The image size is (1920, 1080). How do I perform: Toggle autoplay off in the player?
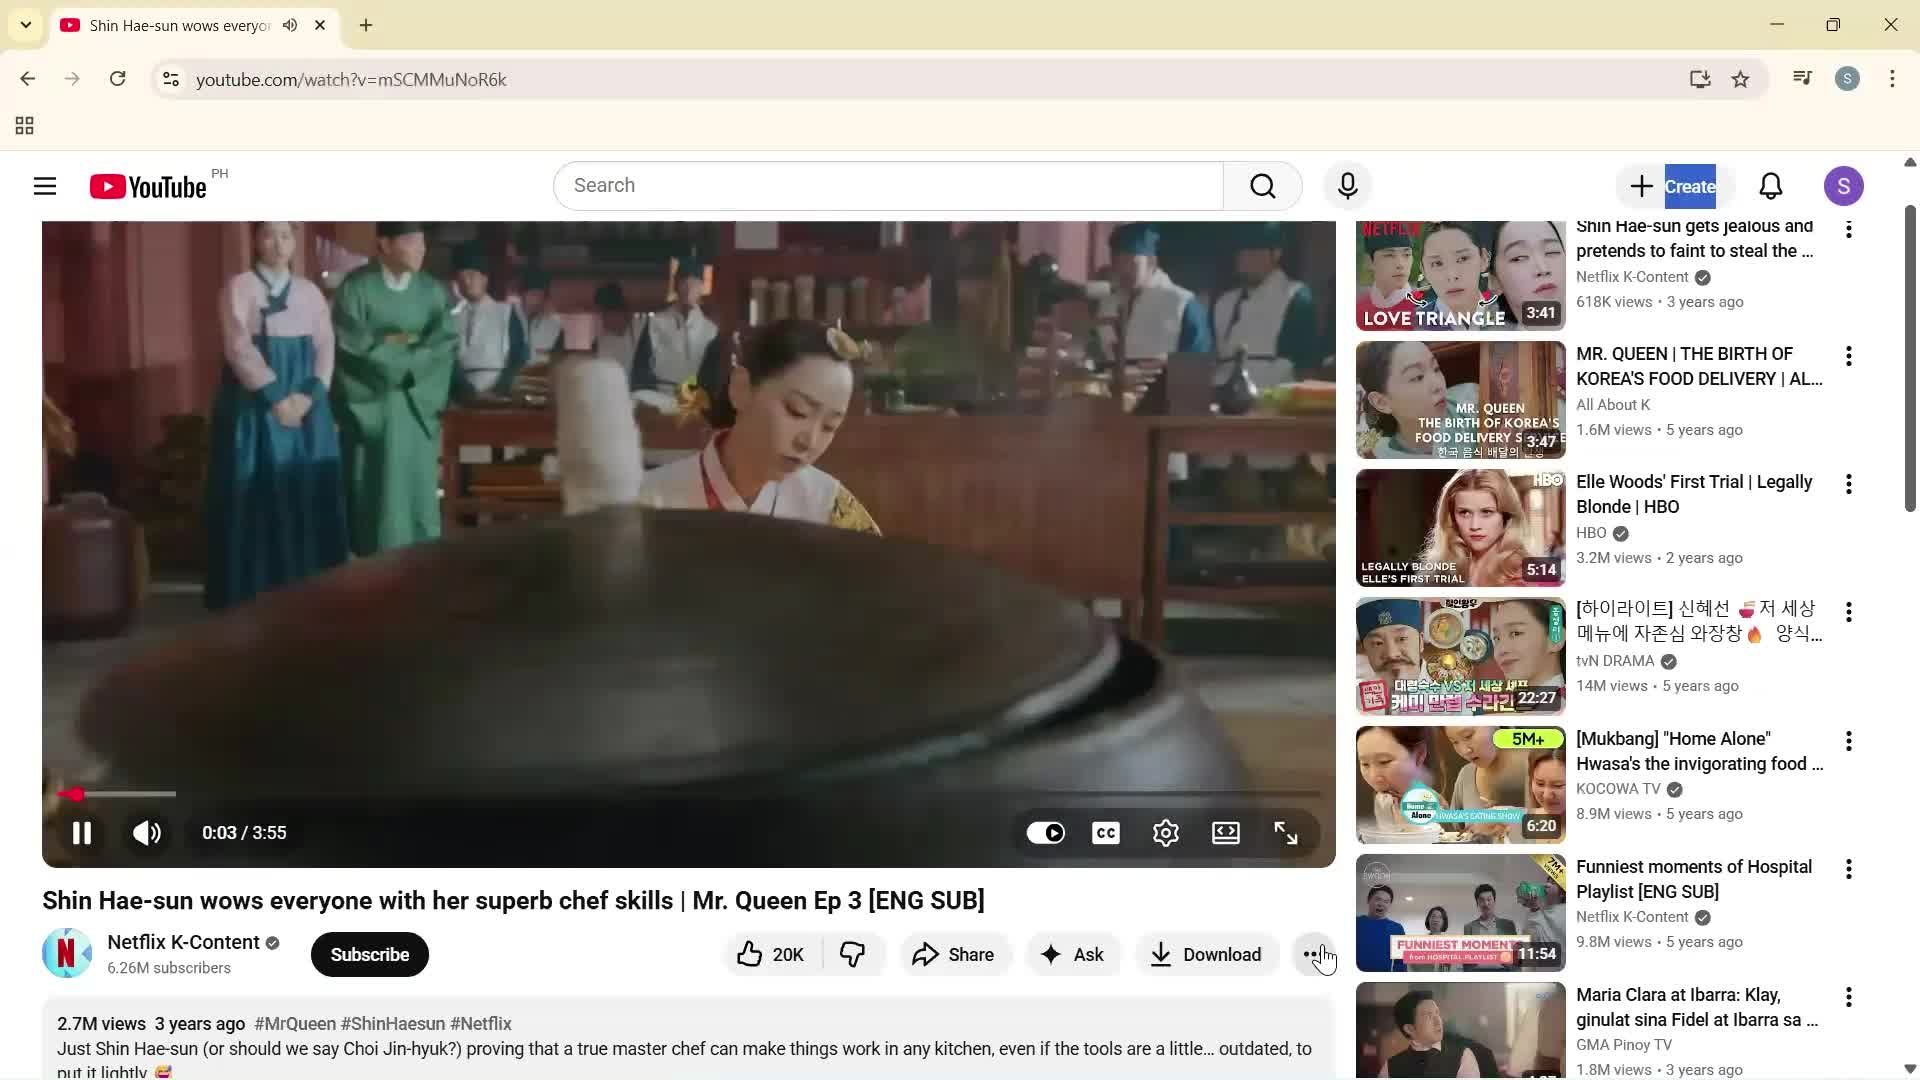(1045, 832)
